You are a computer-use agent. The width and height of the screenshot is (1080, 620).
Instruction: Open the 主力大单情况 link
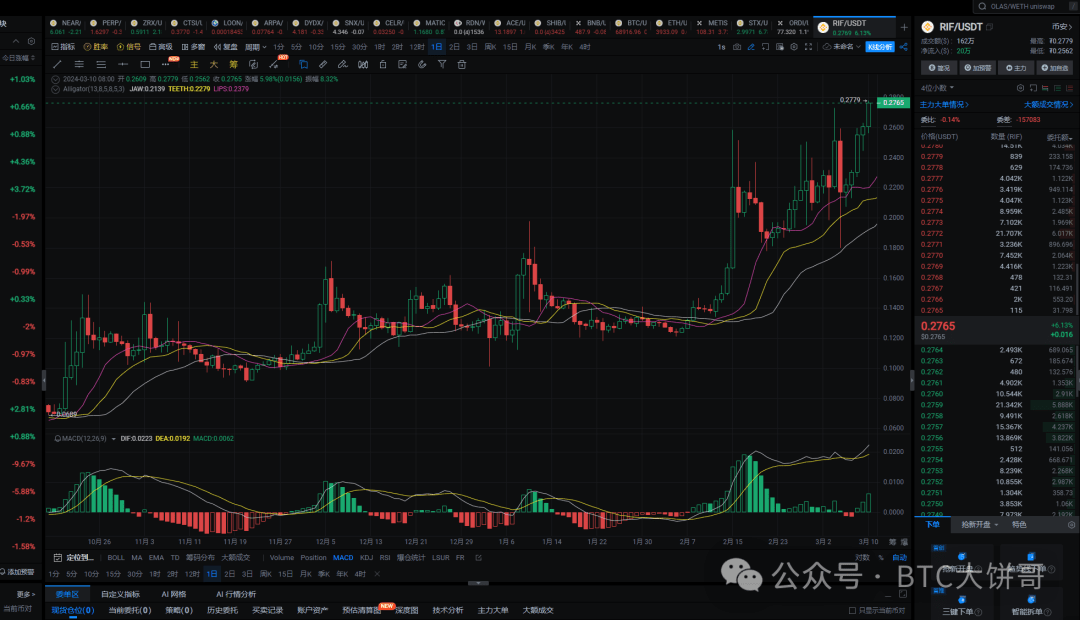943,104
